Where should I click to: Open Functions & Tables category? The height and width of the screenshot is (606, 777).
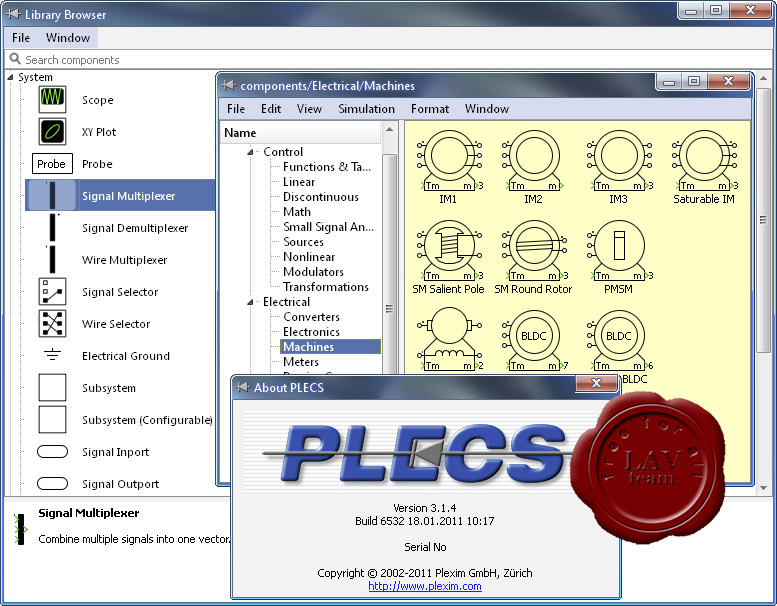pyautogui.click(x=327, y=167)
